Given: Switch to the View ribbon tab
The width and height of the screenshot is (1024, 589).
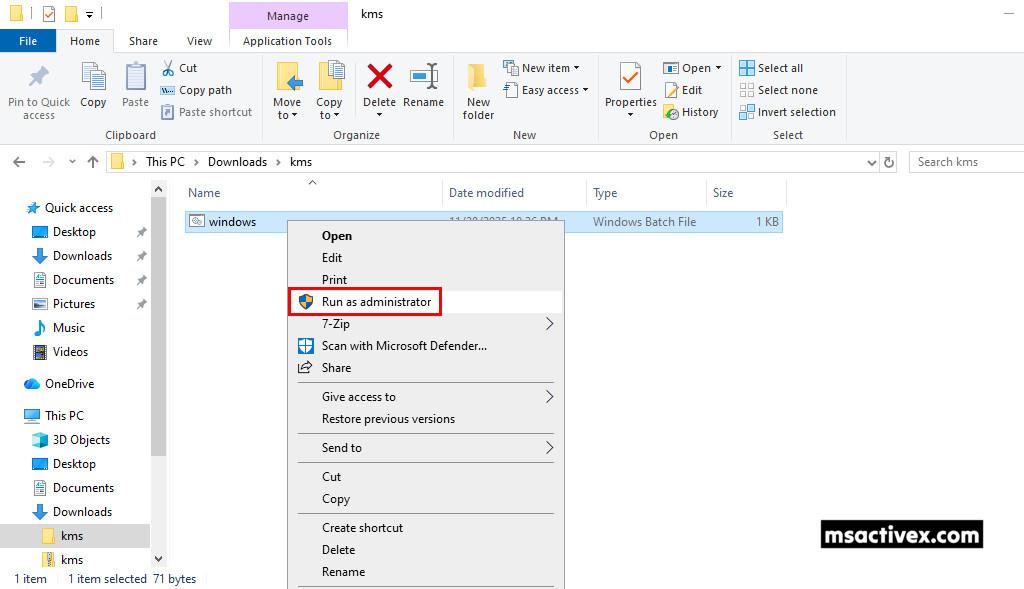Looking at the screenshot, I should click(199, 41).
